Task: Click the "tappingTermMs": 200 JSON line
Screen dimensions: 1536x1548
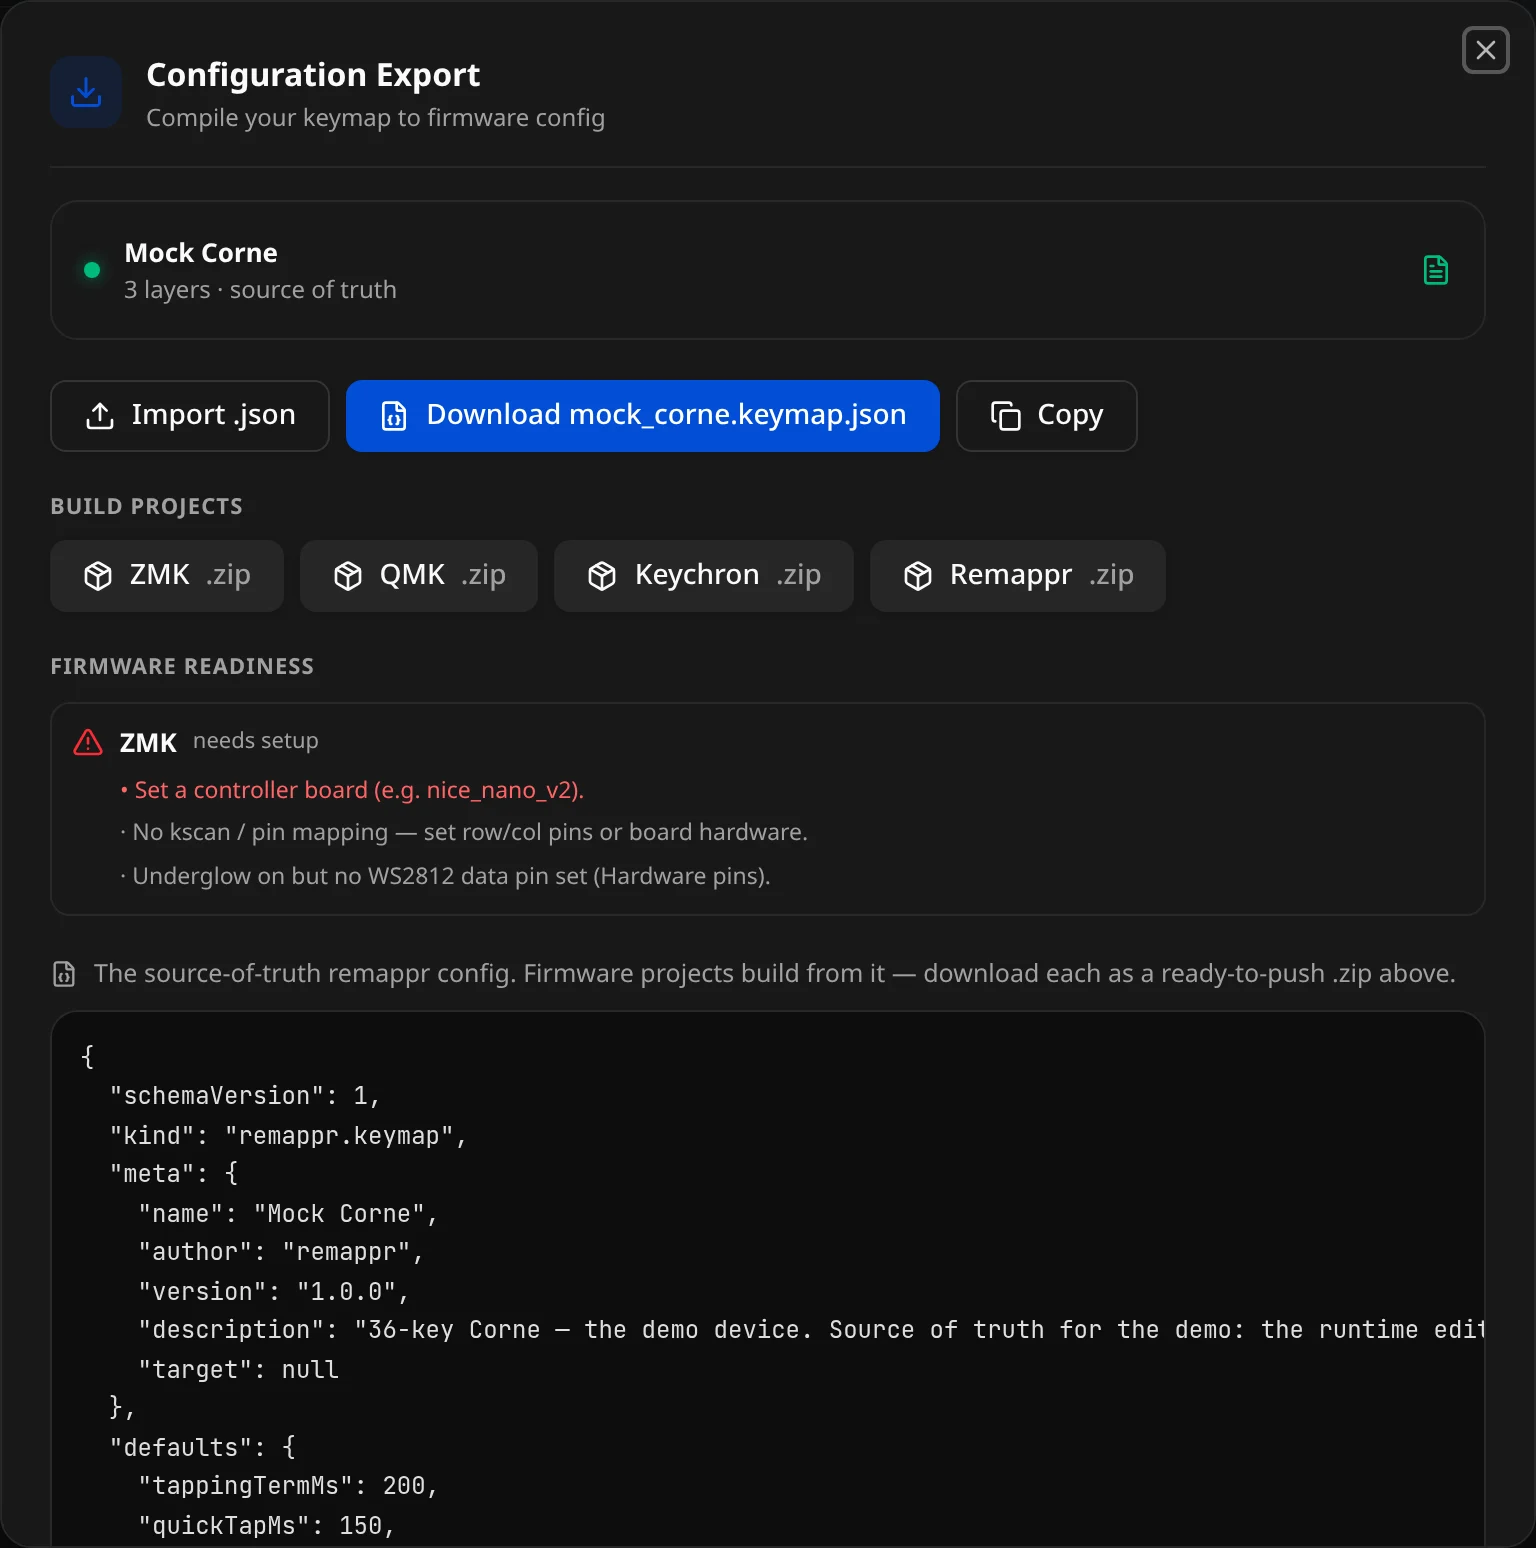Action: pyautogui.click(x=288, y=1486)
